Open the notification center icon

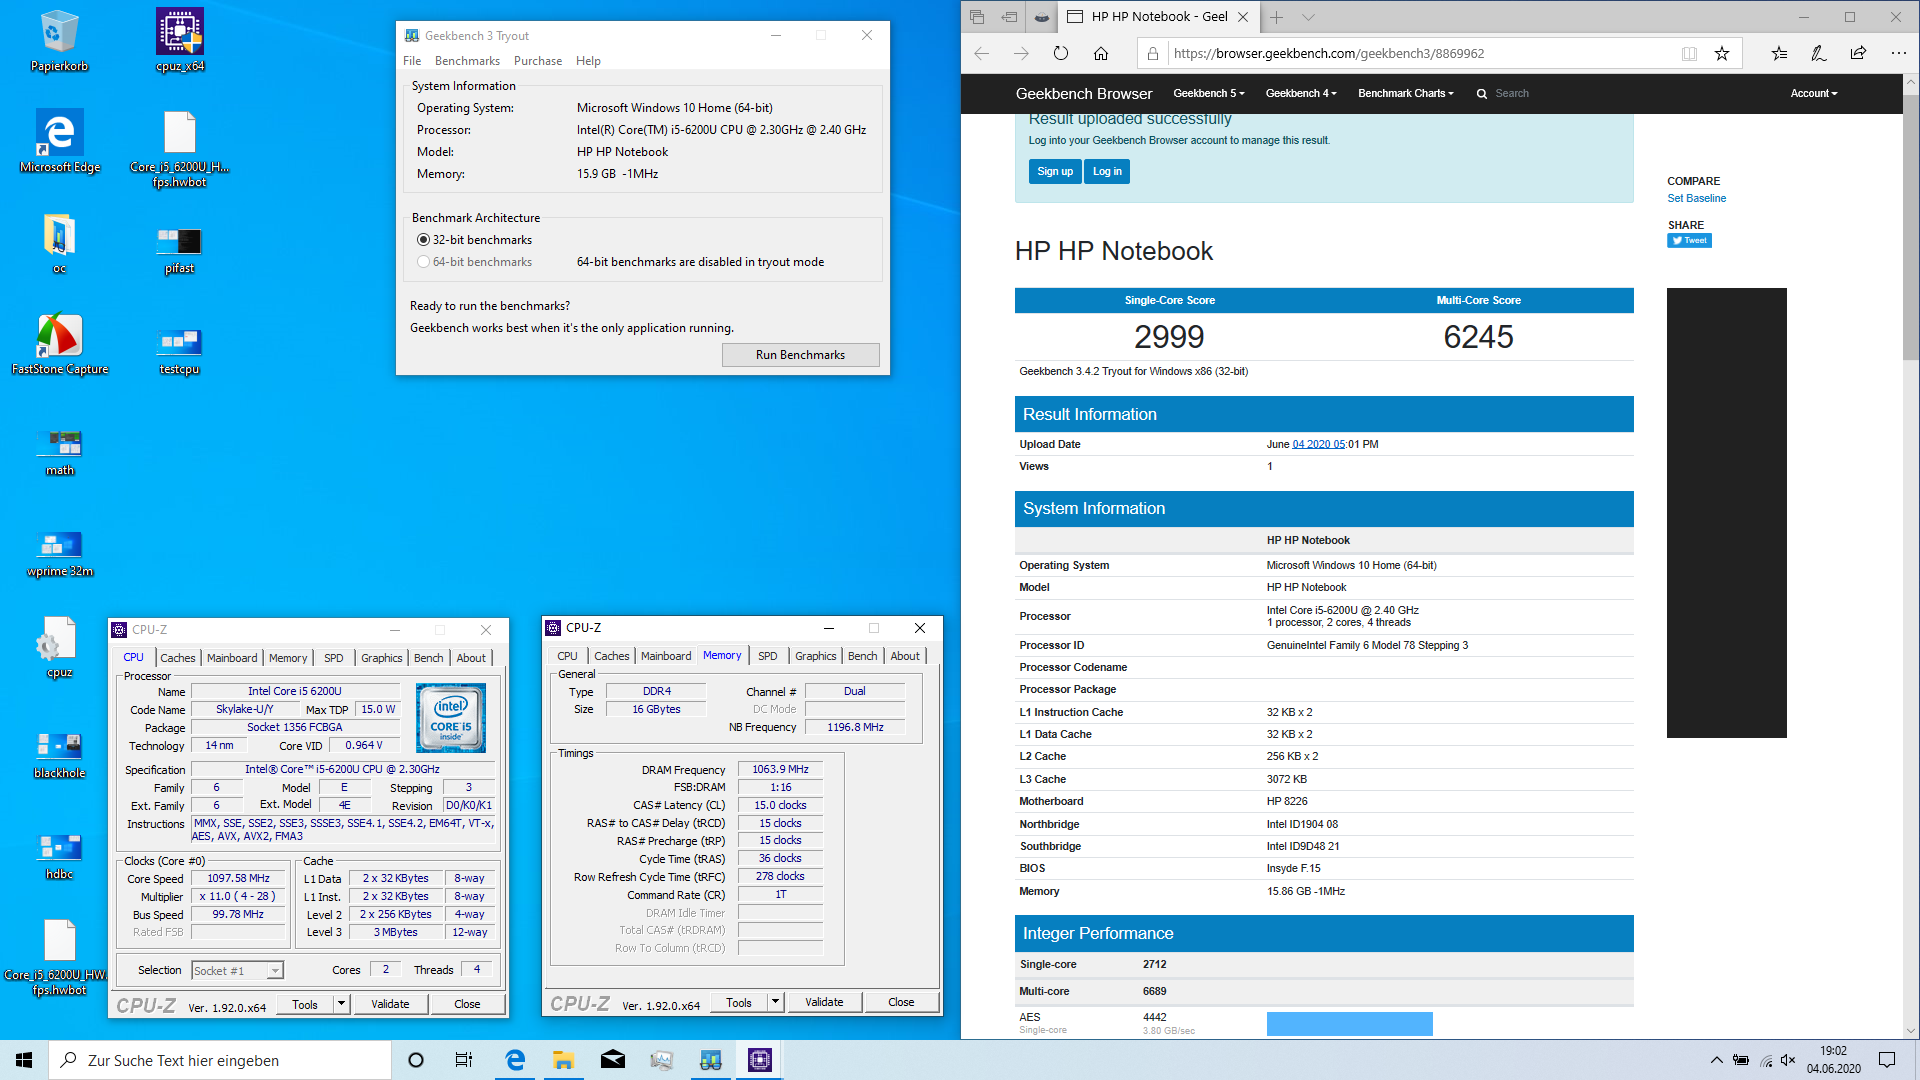[x=1887, y=1060]
